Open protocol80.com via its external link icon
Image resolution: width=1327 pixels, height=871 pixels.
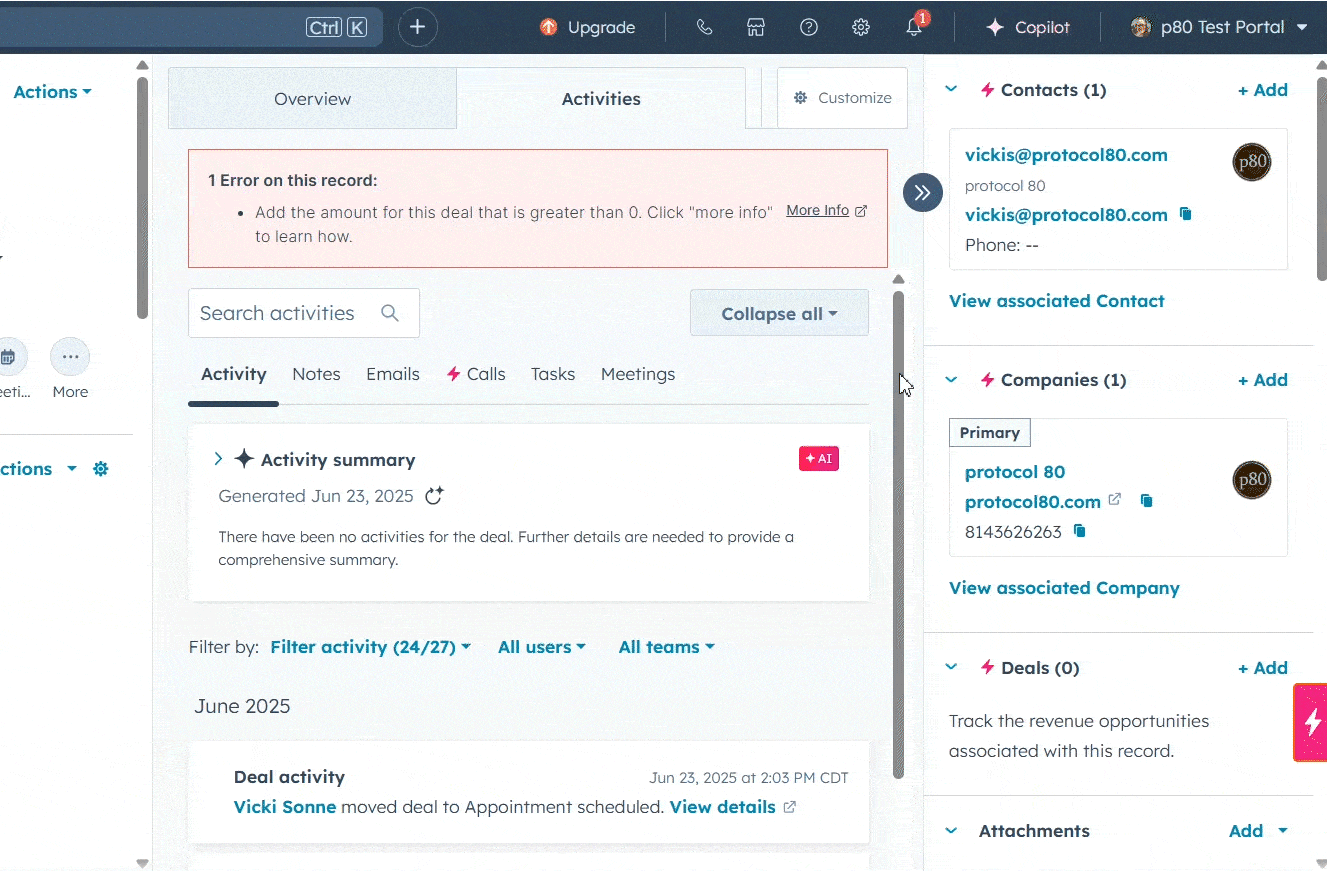(x=1113, y=500)
